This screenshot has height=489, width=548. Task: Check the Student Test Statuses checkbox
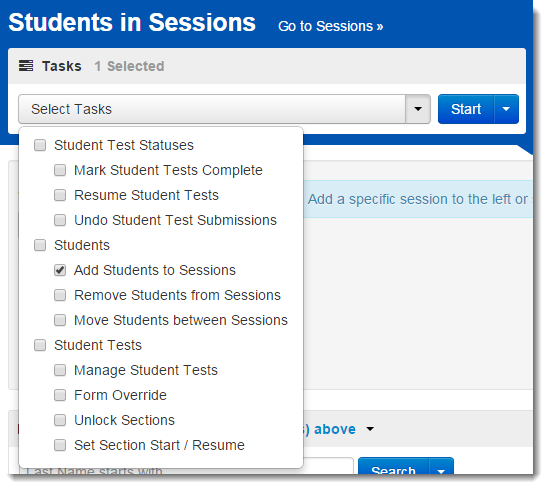(40, 145)
